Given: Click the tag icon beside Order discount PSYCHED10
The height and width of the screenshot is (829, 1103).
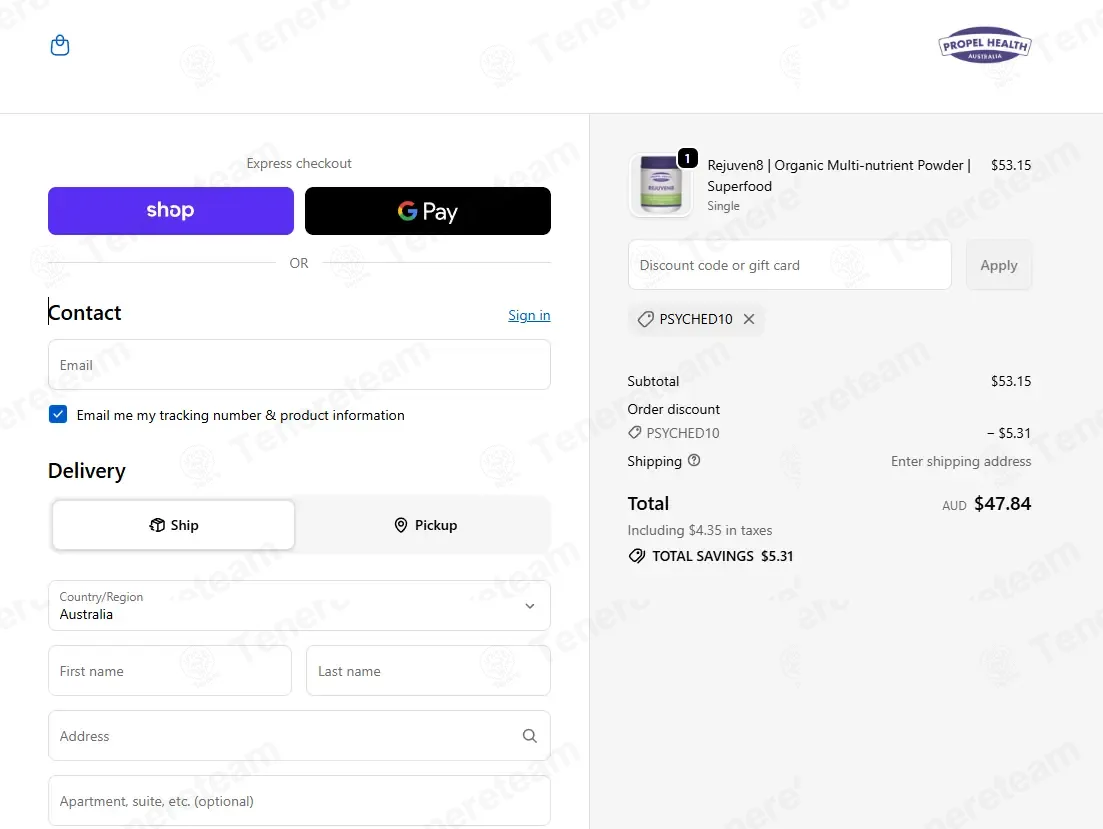Looking at the screenshot, I should (635, 433).
